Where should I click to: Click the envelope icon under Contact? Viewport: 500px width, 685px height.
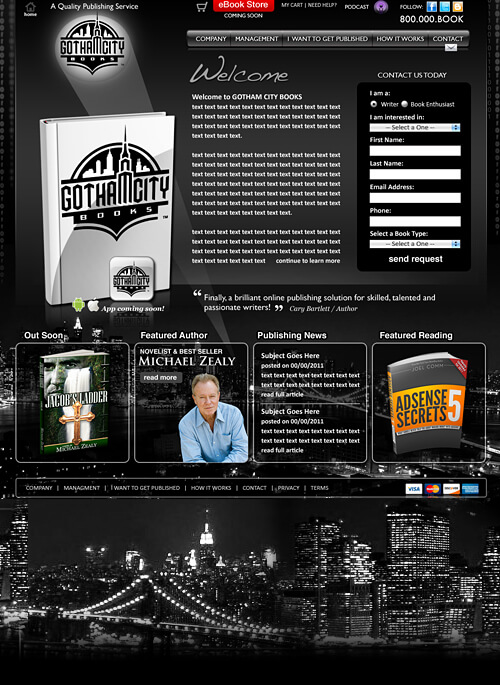pyautogui.click(x=451, y=48)
